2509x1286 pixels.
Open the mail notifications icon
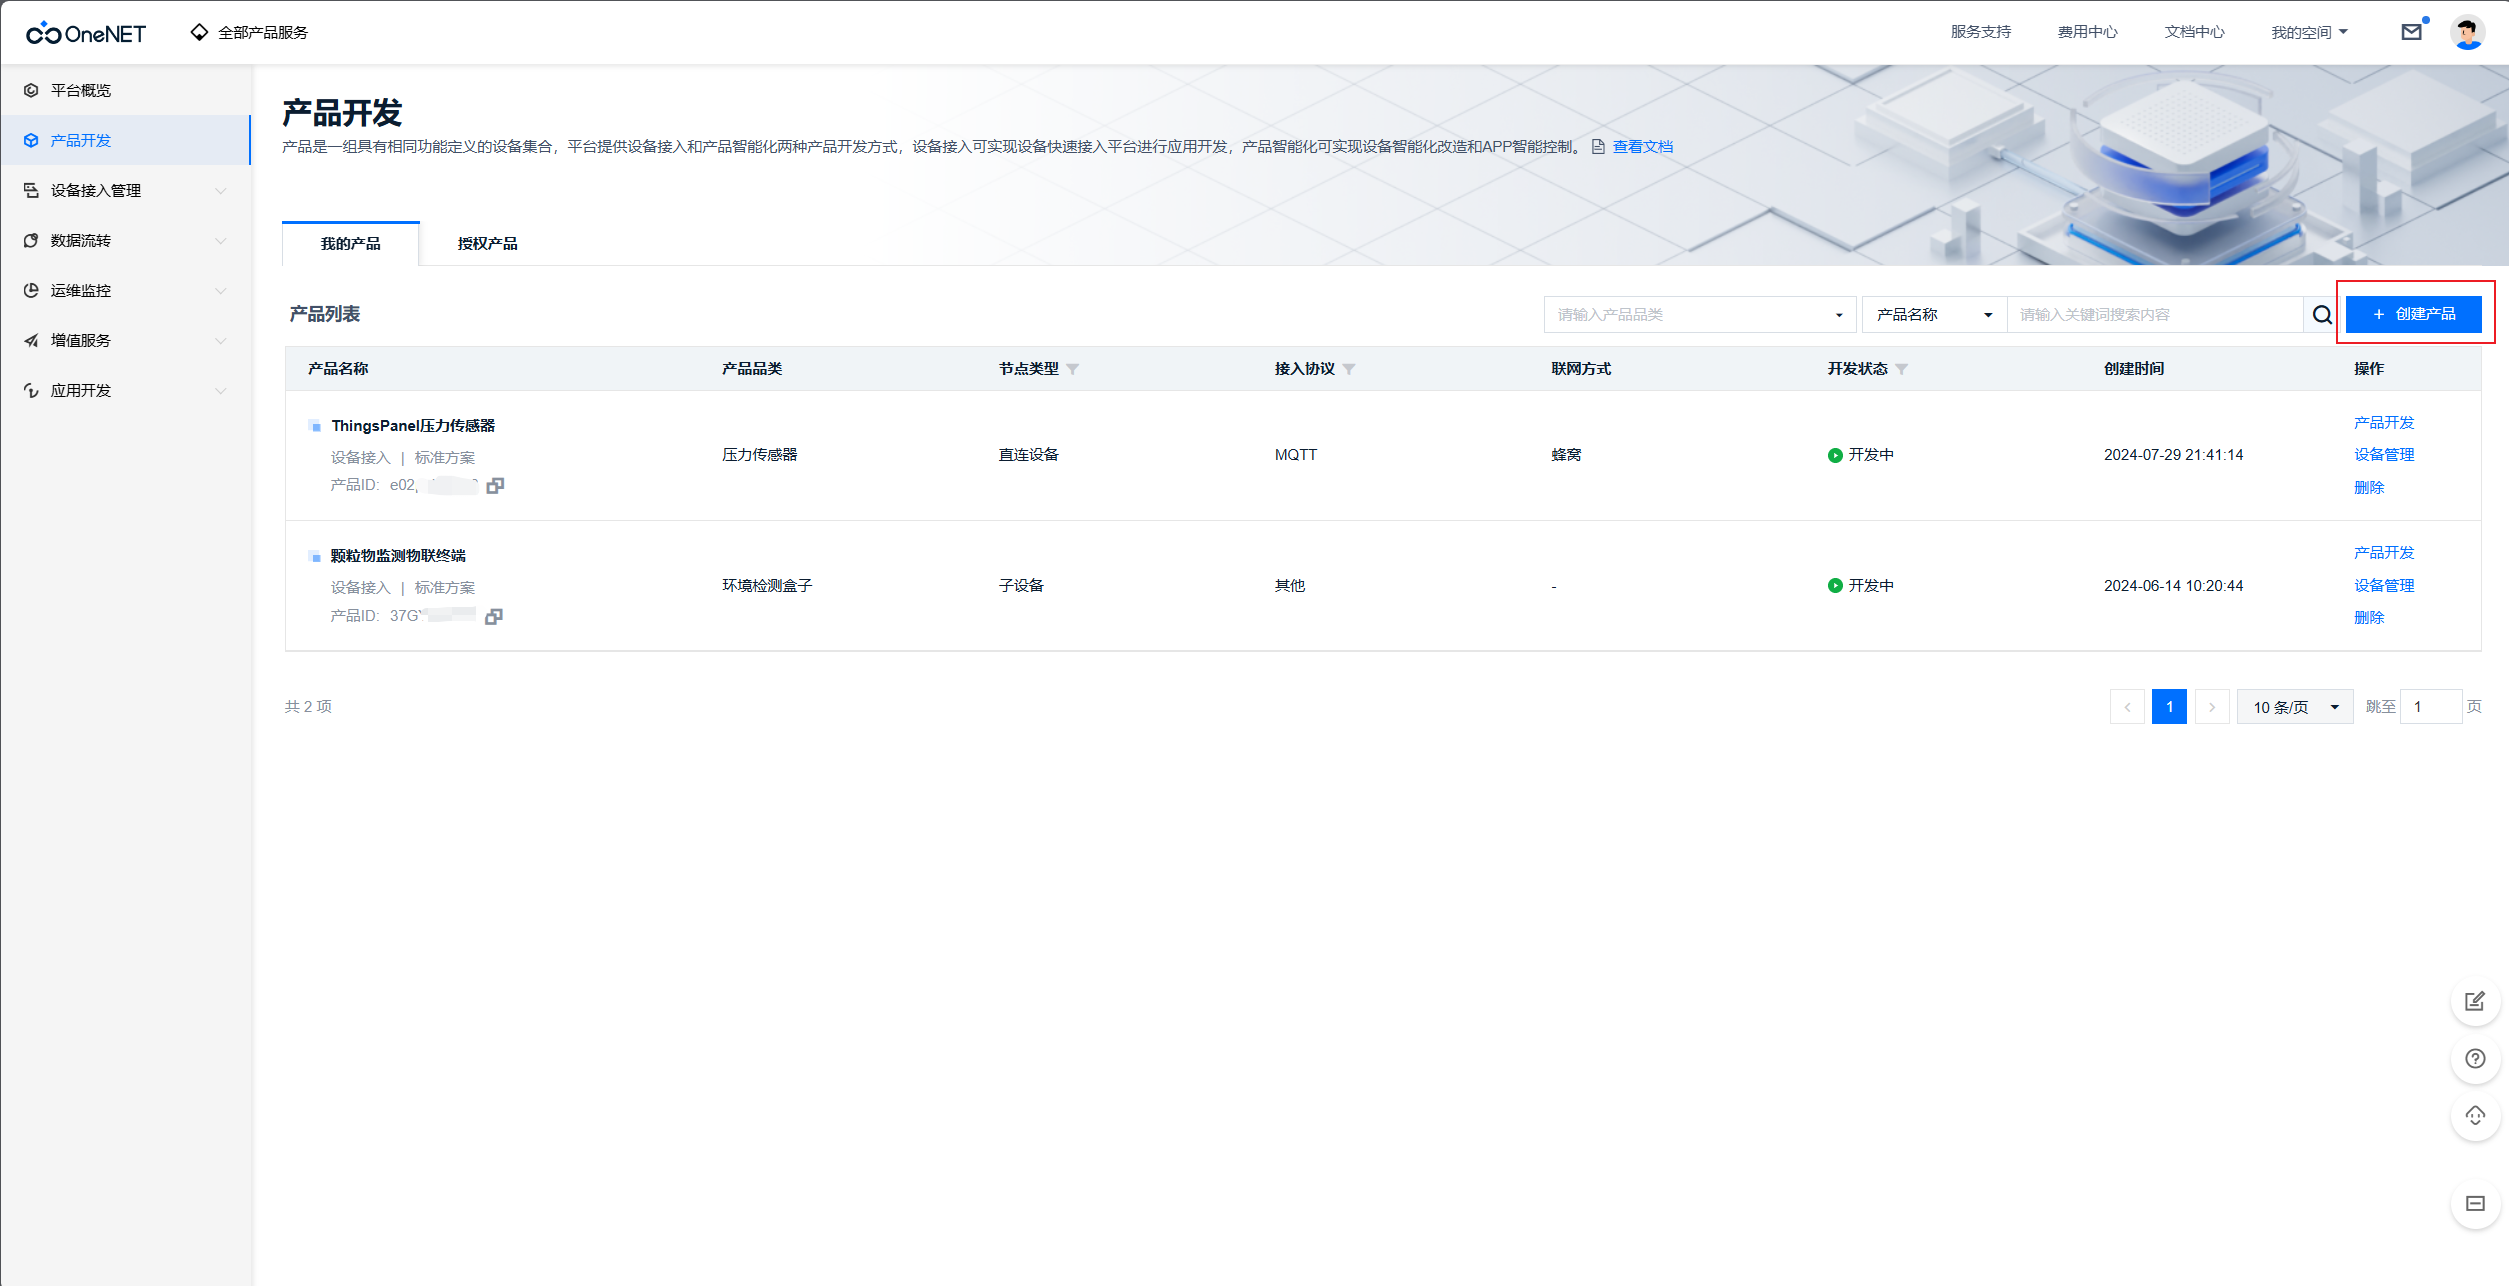coord(2411,32)
